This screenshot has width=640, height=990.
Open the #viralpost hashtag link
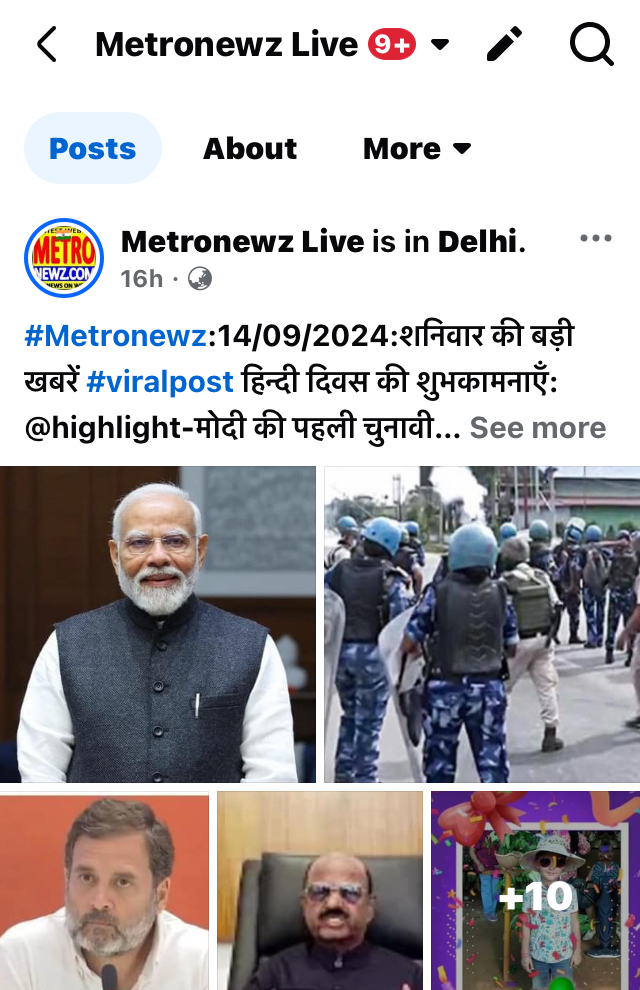pyautogui.click(x=160, y=381)
